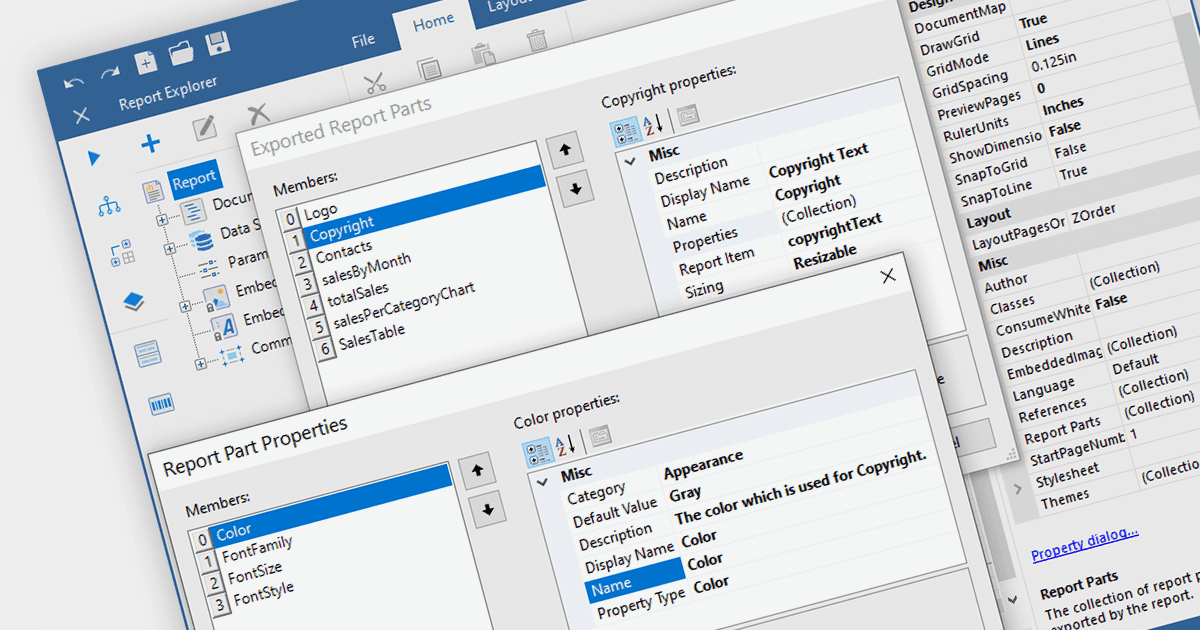The width and height of the screenshot is (1200, 630).
Task: Click the Open folder icon
Action: click(x=181, y=51)
